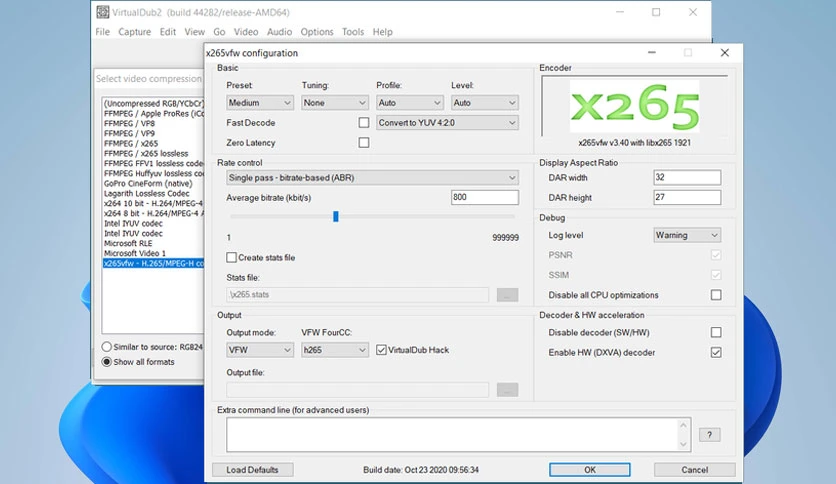Uncheck Enable HW (DXVA) decoder

pos(716,352)
